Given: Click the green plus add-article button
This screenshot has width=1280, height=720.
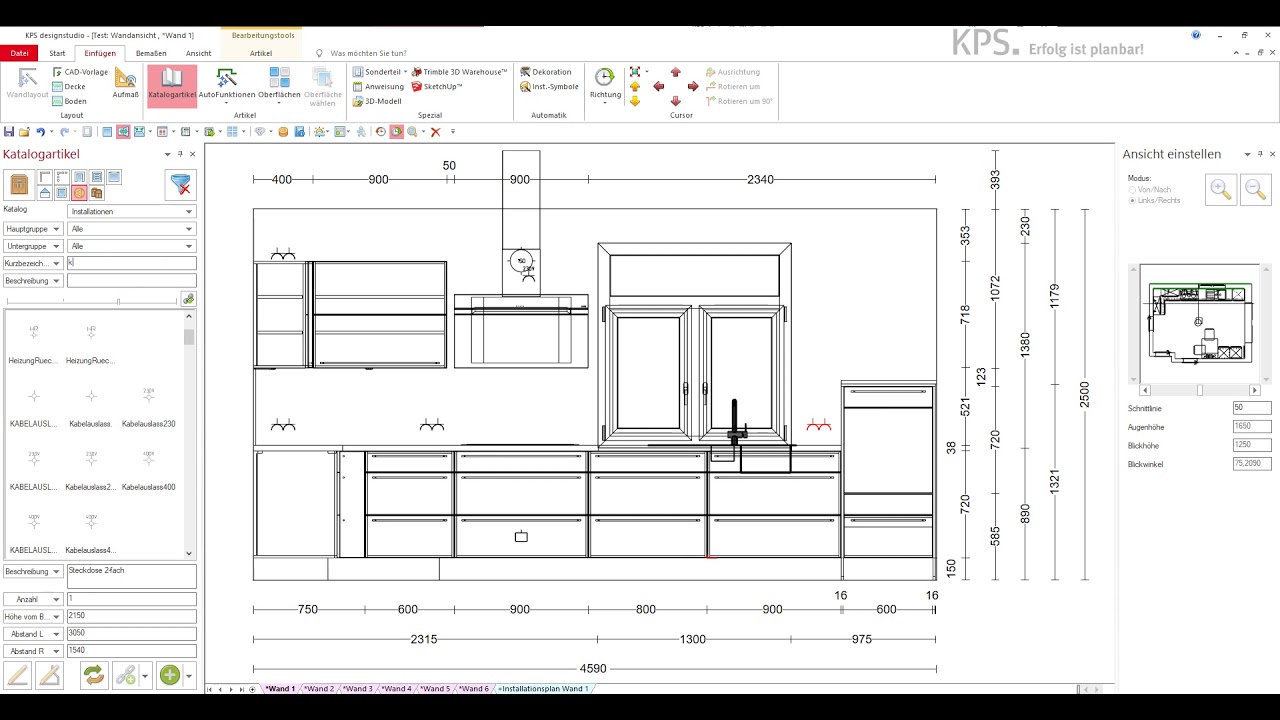Looking at the screenshot, I should click(170, 675).
